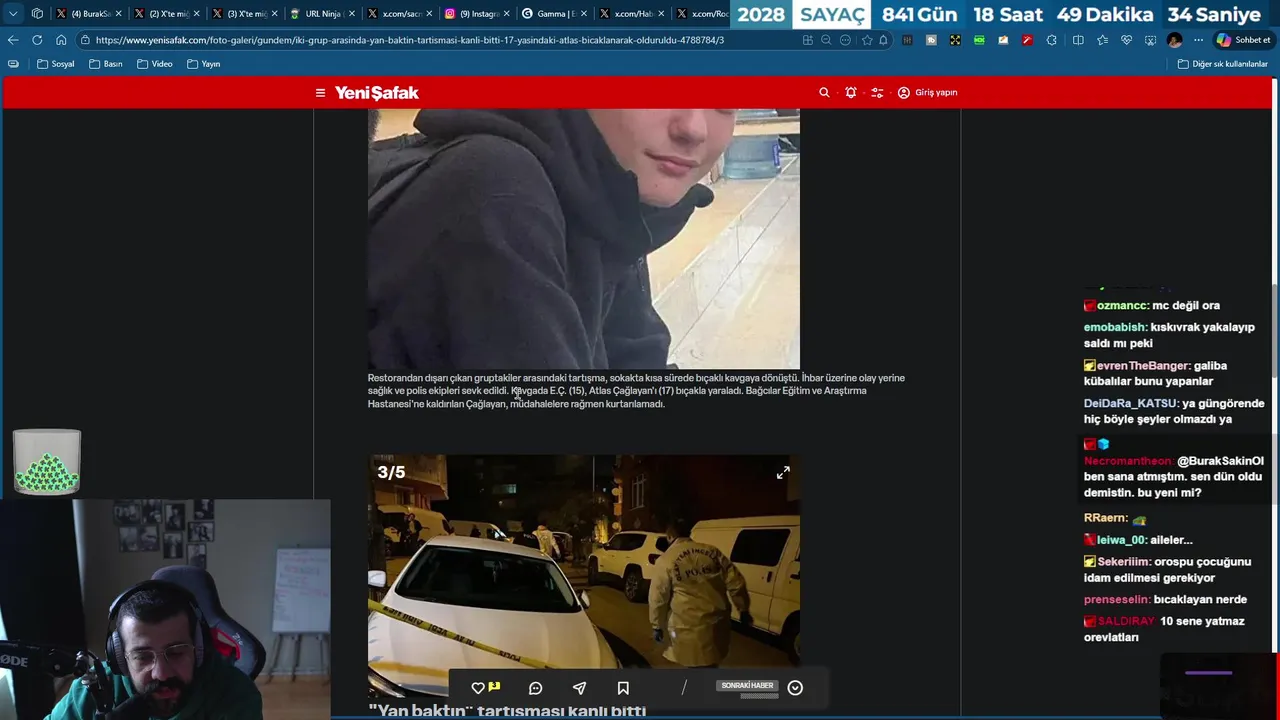Open the browser extensions puzzle icon

pos(1051,40)
